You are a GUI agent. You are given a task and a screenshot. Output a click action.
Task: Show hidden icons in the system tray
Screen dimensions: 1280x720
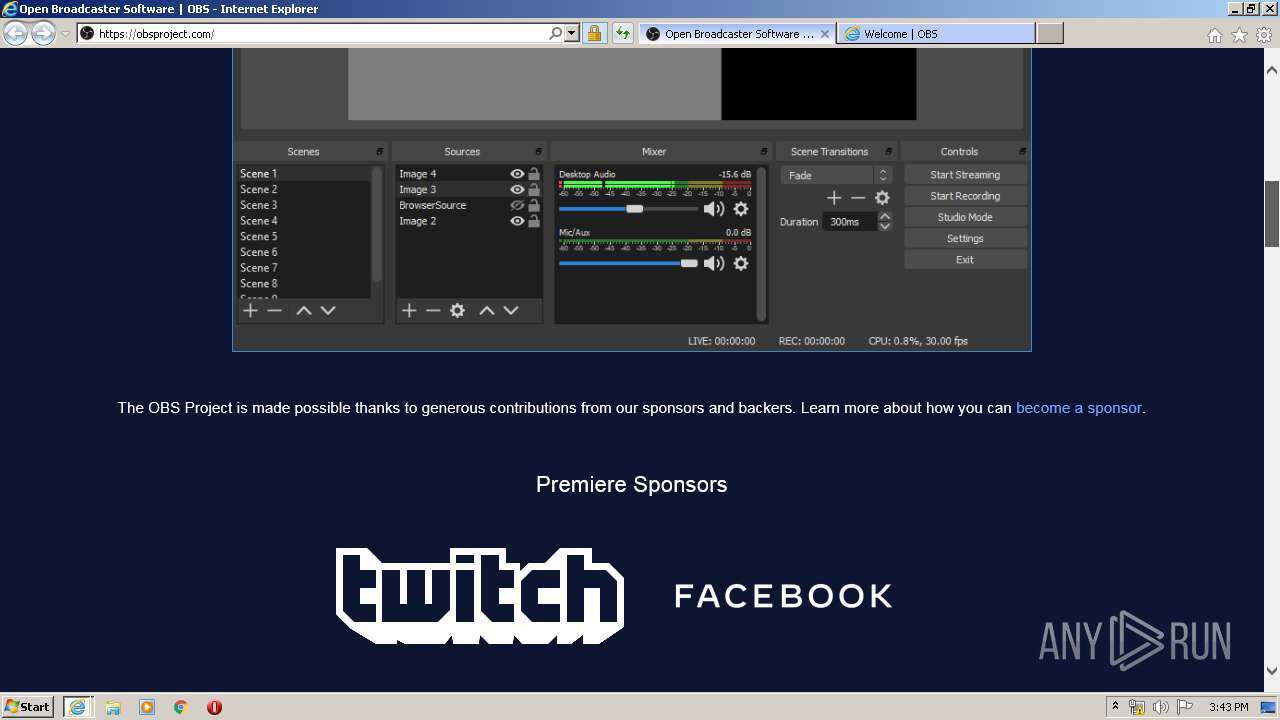tap(1115, 707)
